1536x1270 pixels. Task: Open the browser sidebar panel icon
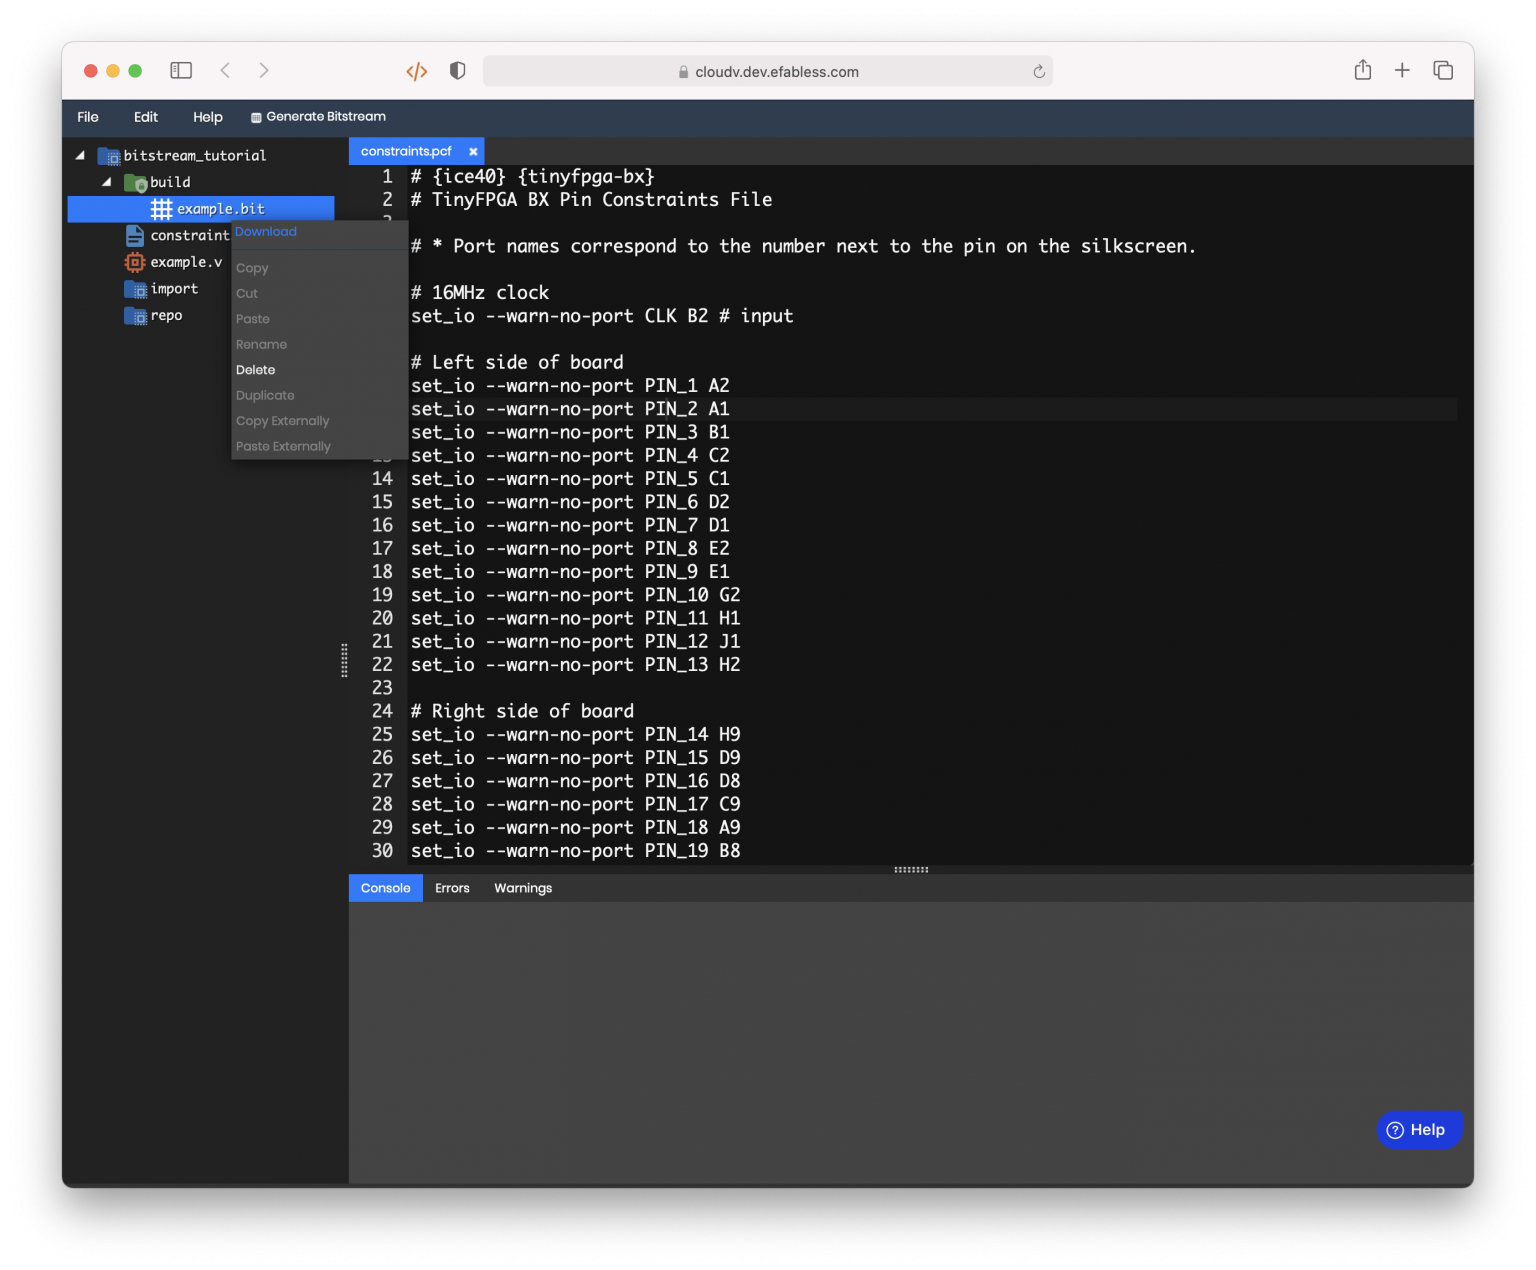[181, 70]
